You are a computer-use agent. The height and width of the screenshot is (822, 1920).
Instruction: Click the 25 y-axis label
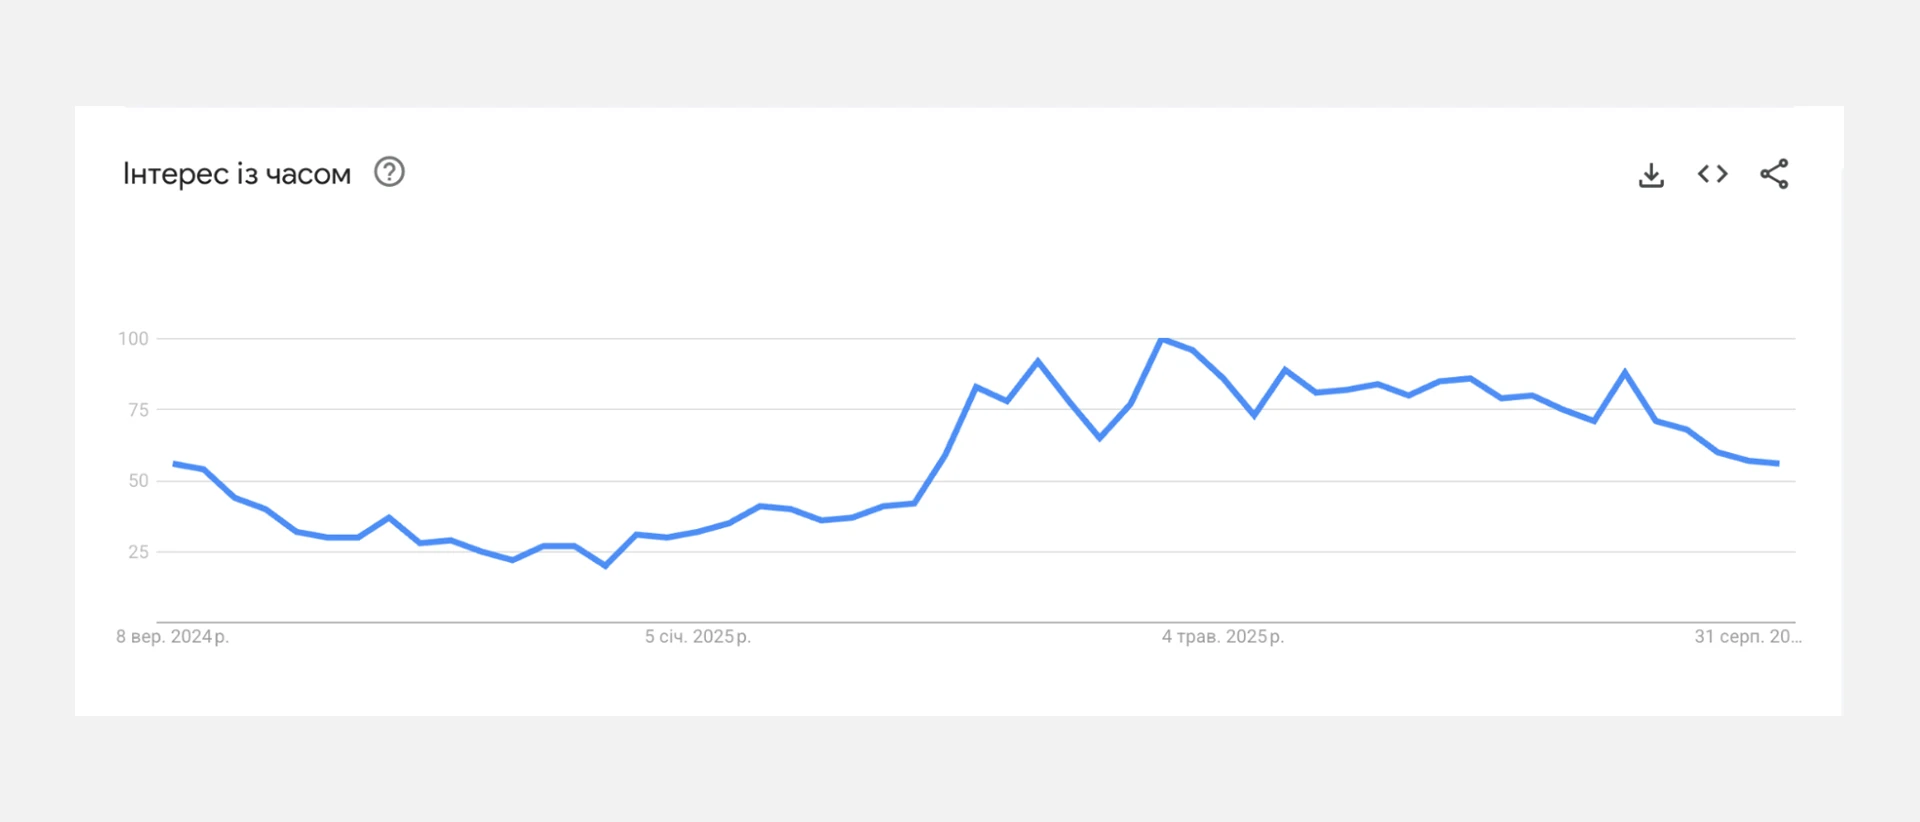point(138,552)
